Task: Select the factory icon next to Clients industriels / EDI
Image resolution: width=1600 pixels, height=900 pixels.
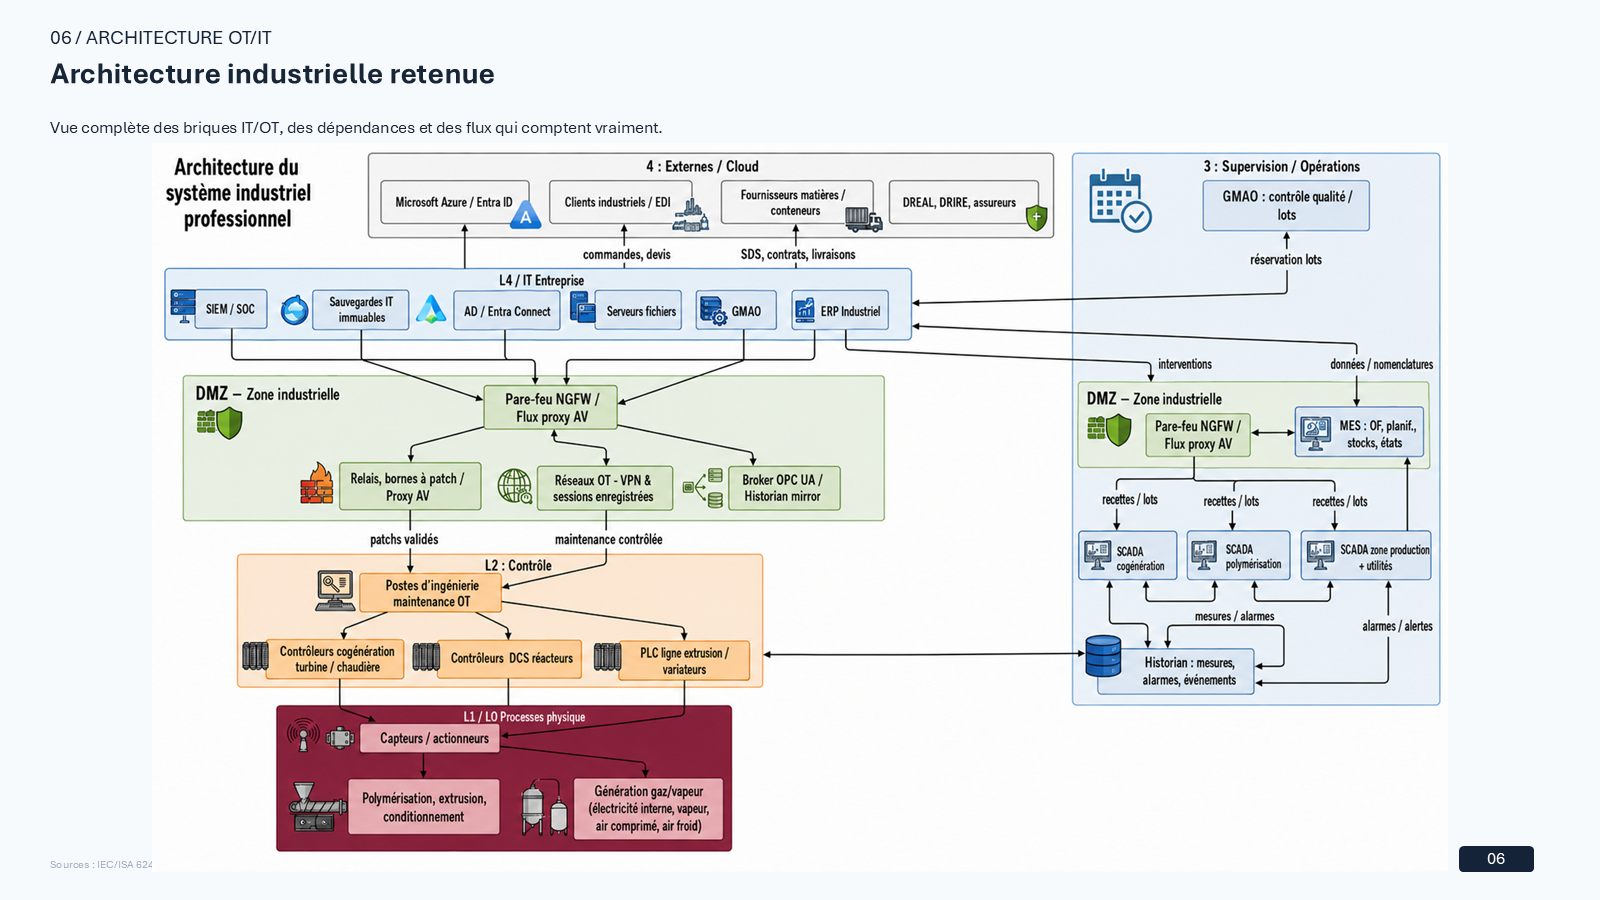Action: (691, 214)
